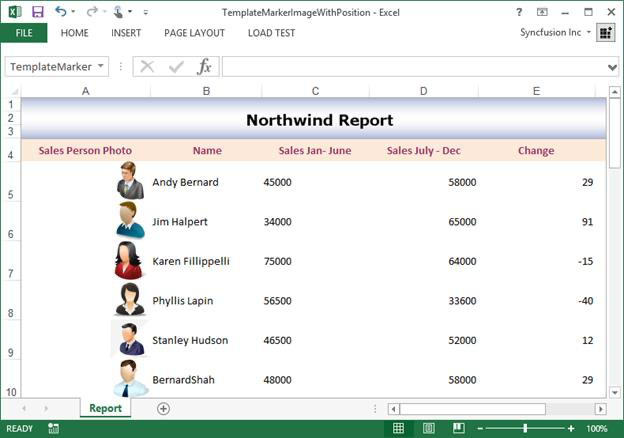Select the Report sheet tab
624x438 pixels.
pyautogui.click(x=105, y=408)
